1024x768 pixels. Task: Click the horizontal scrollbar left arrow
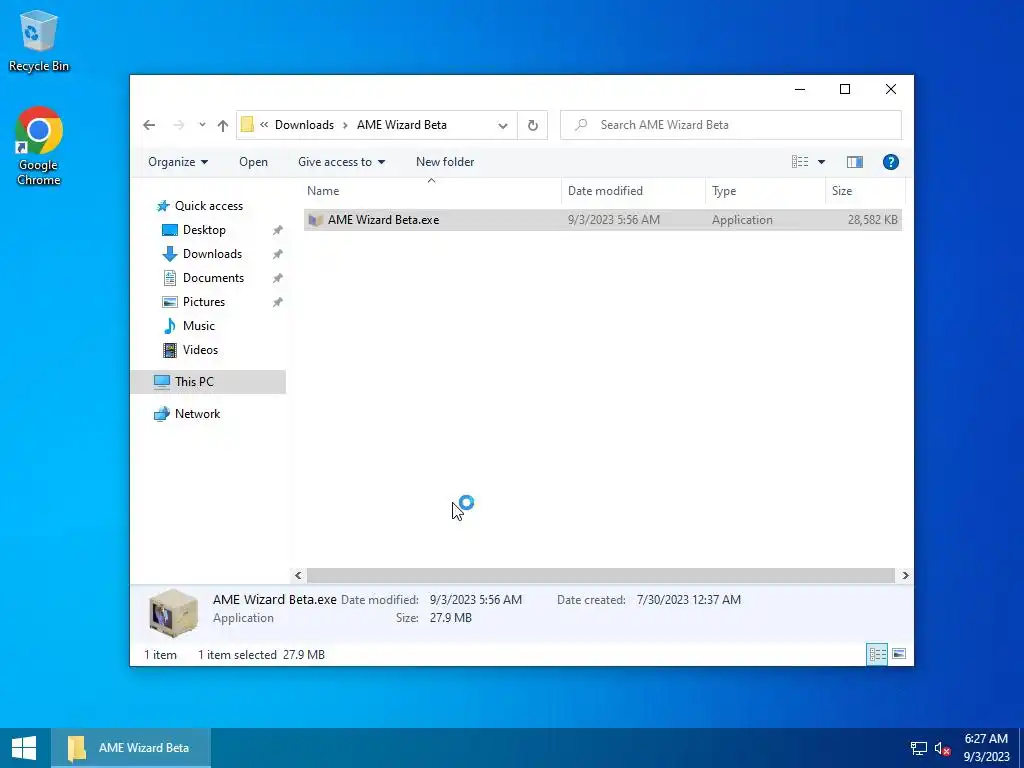tap(298, 575)
